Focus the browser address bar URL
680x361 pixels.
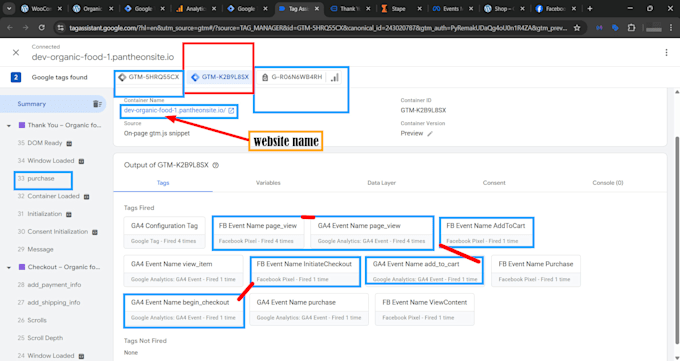click(318, 28)
